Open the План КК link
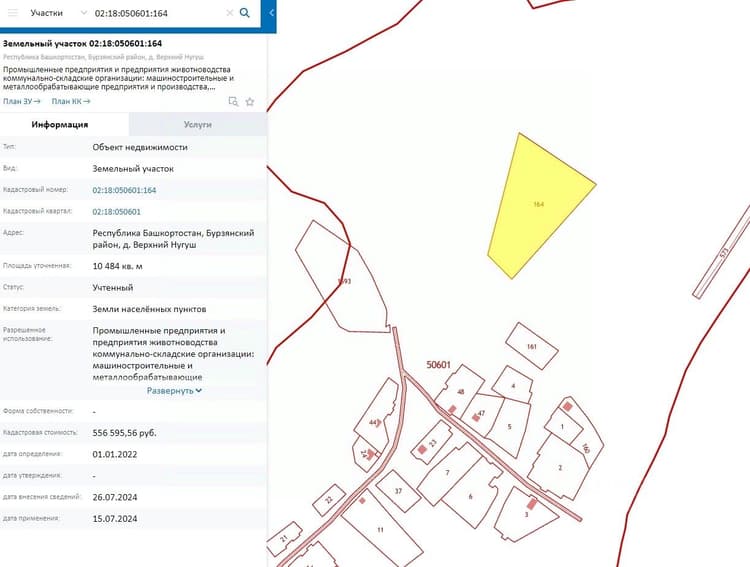This screenshot has width=750, height=567. 71,101
